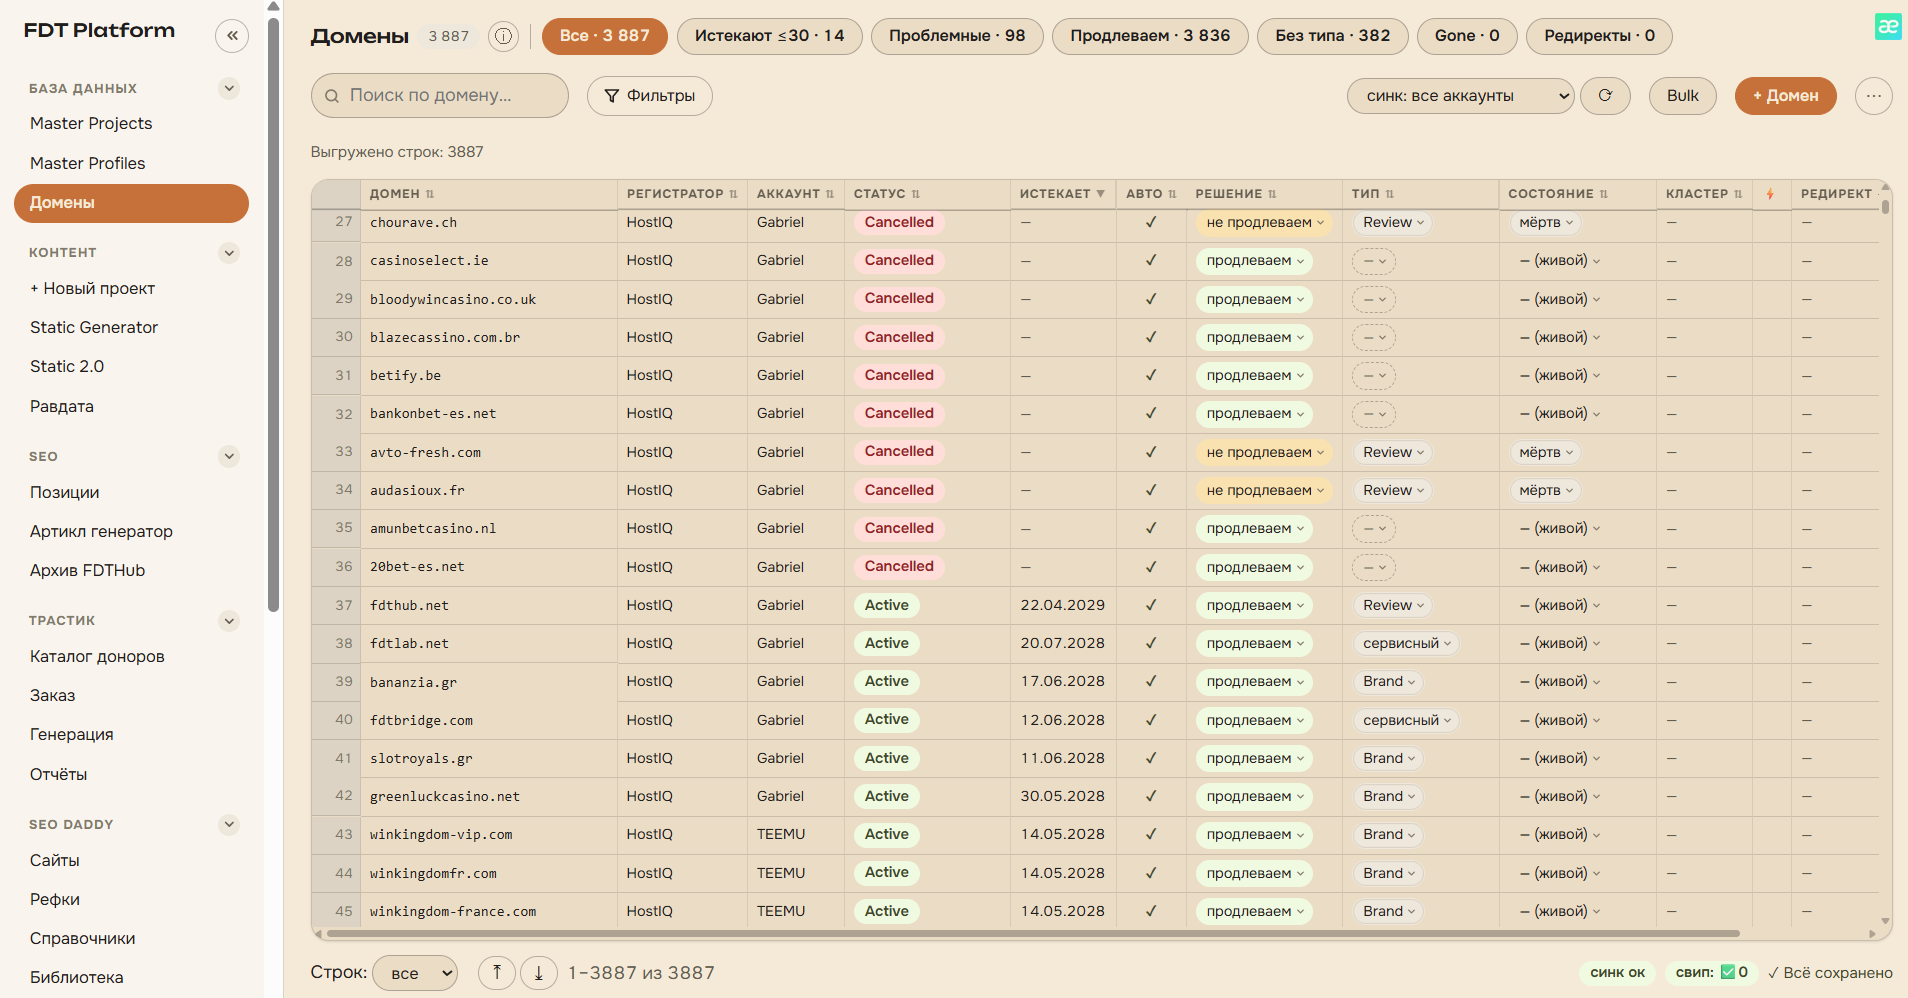
Task: Collapse the sidebar with double-chevron icon
Action: (x=232, y=36)
